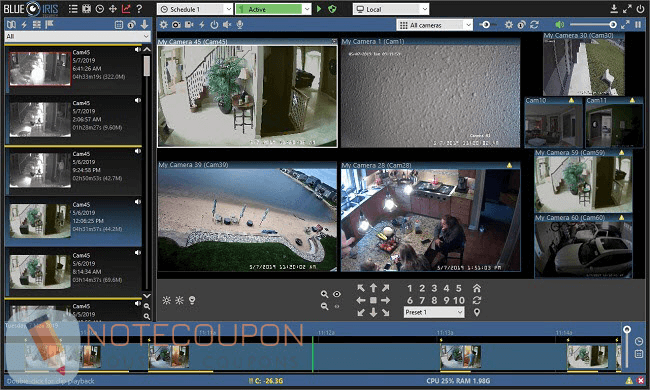Open the Schedule 1 dropdown

click(195, 9)
